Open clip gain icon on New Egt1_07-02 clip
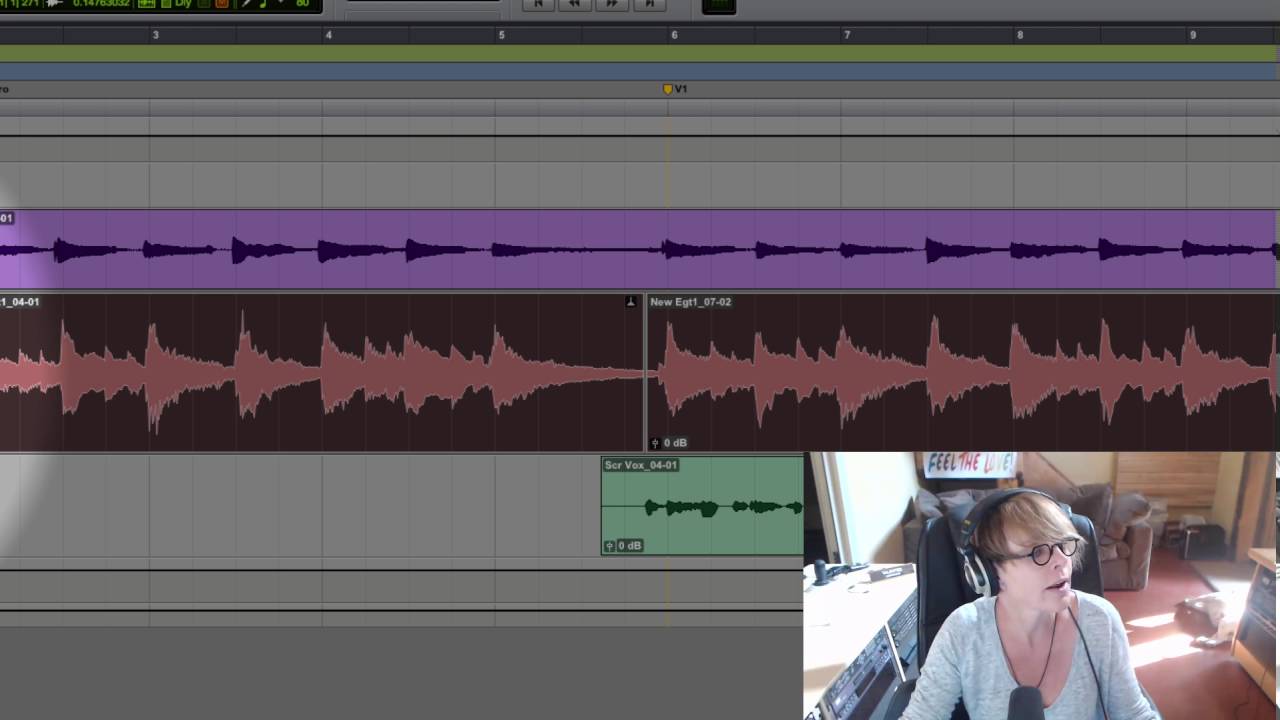1280x720 pixels. point(656,443)
